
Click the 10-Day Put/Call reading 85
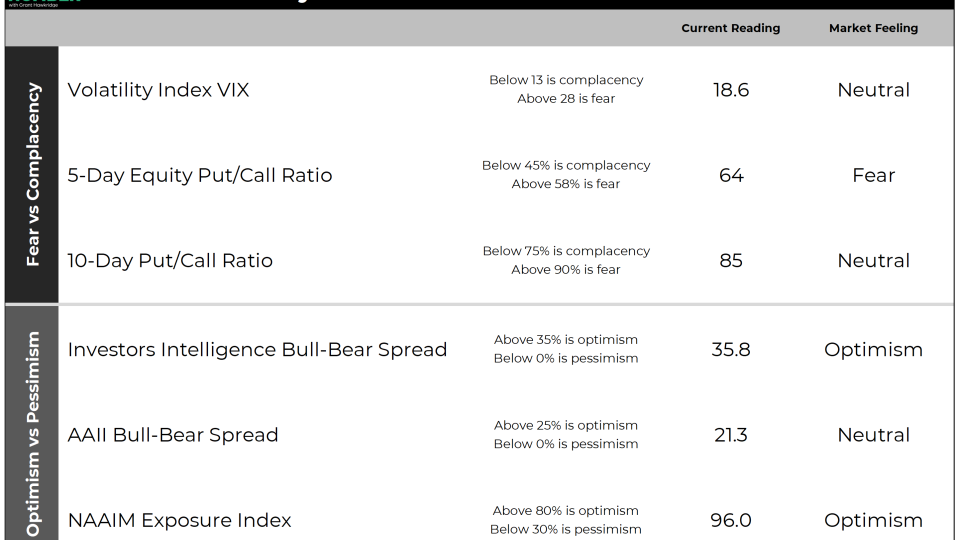pos(731,261)
